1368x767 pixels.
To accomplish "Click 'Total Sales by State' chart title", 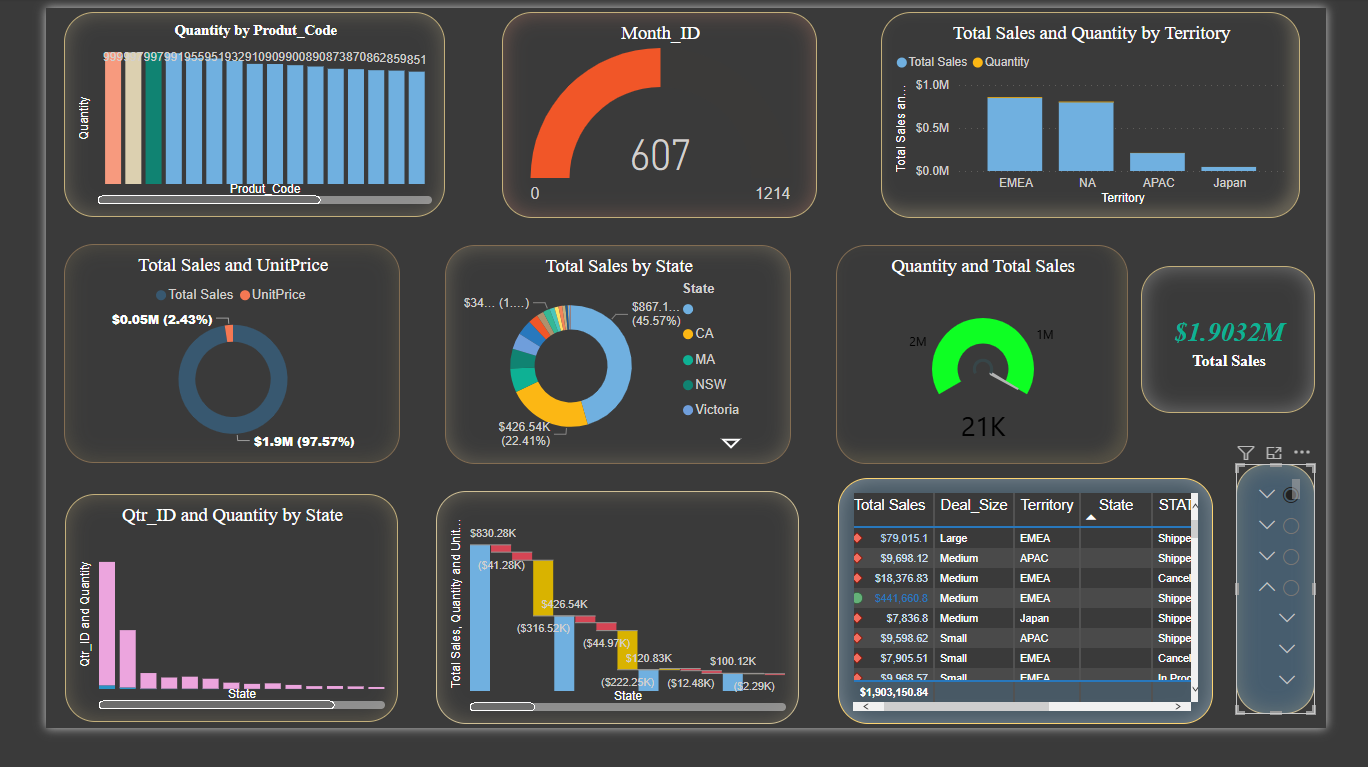I will [619, 266].
